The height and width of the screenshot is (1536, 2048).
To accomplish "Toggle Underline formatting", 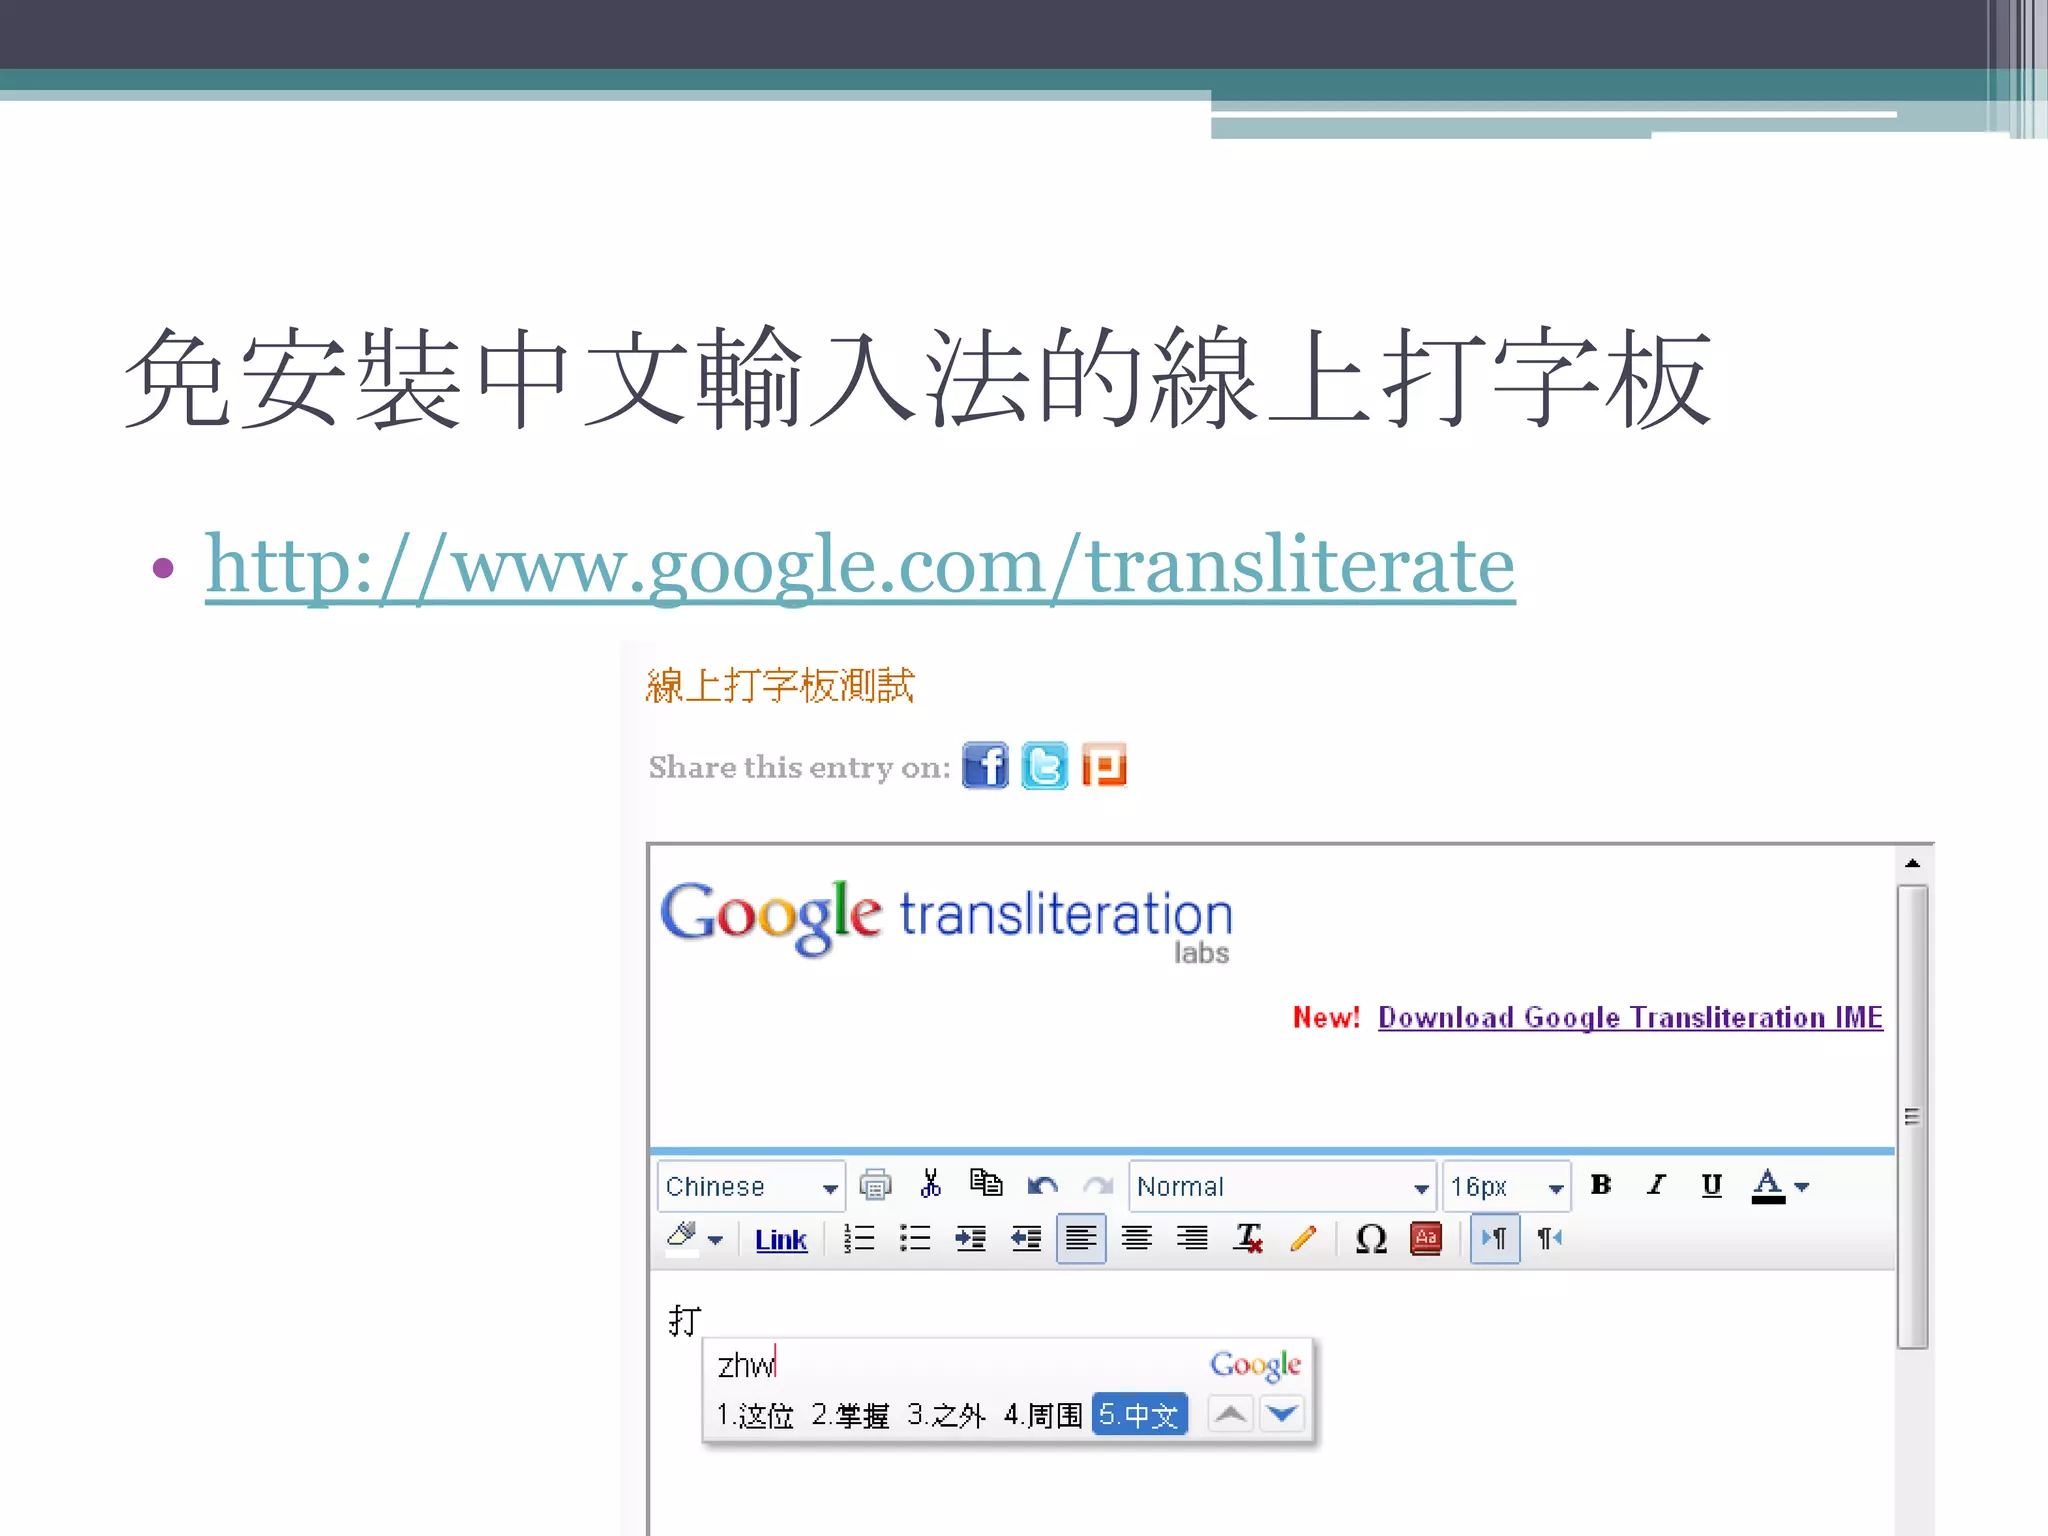I will [x=1712, y=1185].
